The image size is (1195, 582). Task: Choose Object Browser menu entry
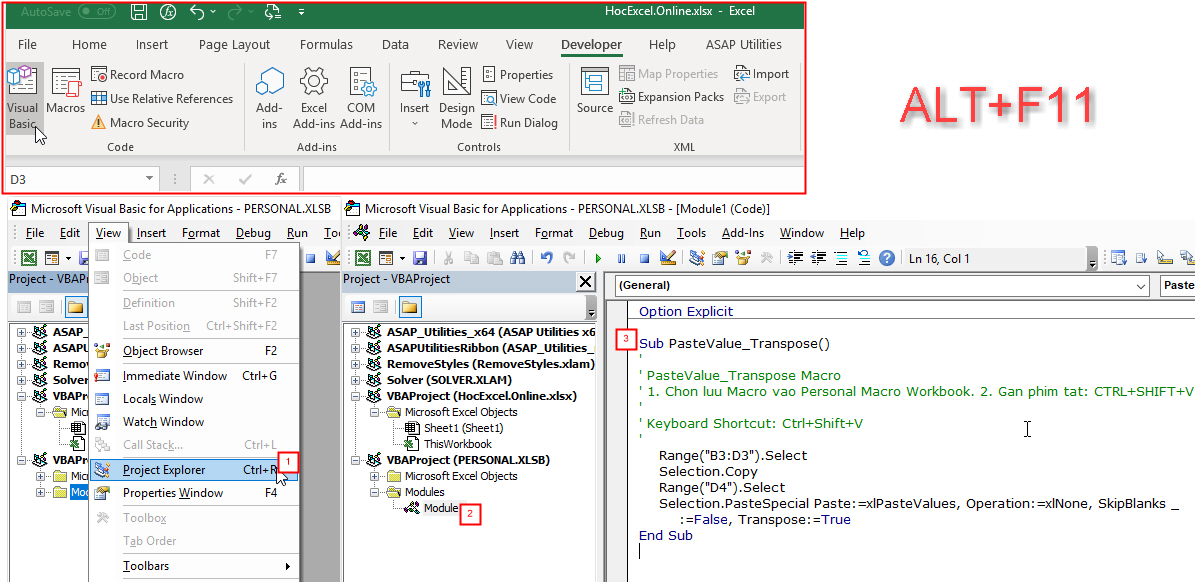pyautogui.click(x=194, y=350)
